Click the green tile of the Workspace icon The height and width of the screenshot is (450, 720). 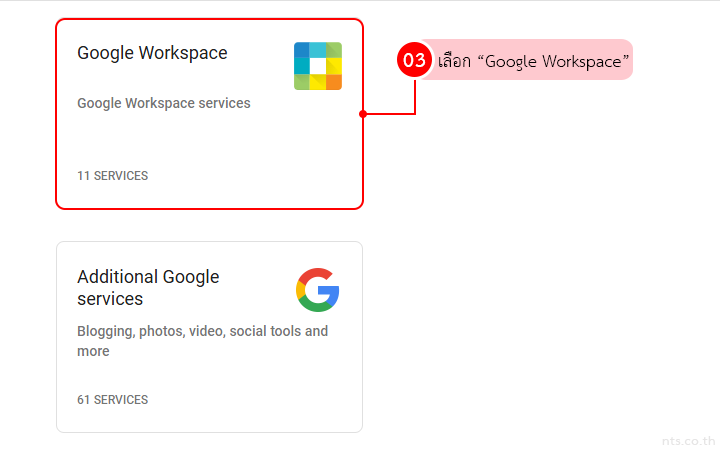pos(333,50)
